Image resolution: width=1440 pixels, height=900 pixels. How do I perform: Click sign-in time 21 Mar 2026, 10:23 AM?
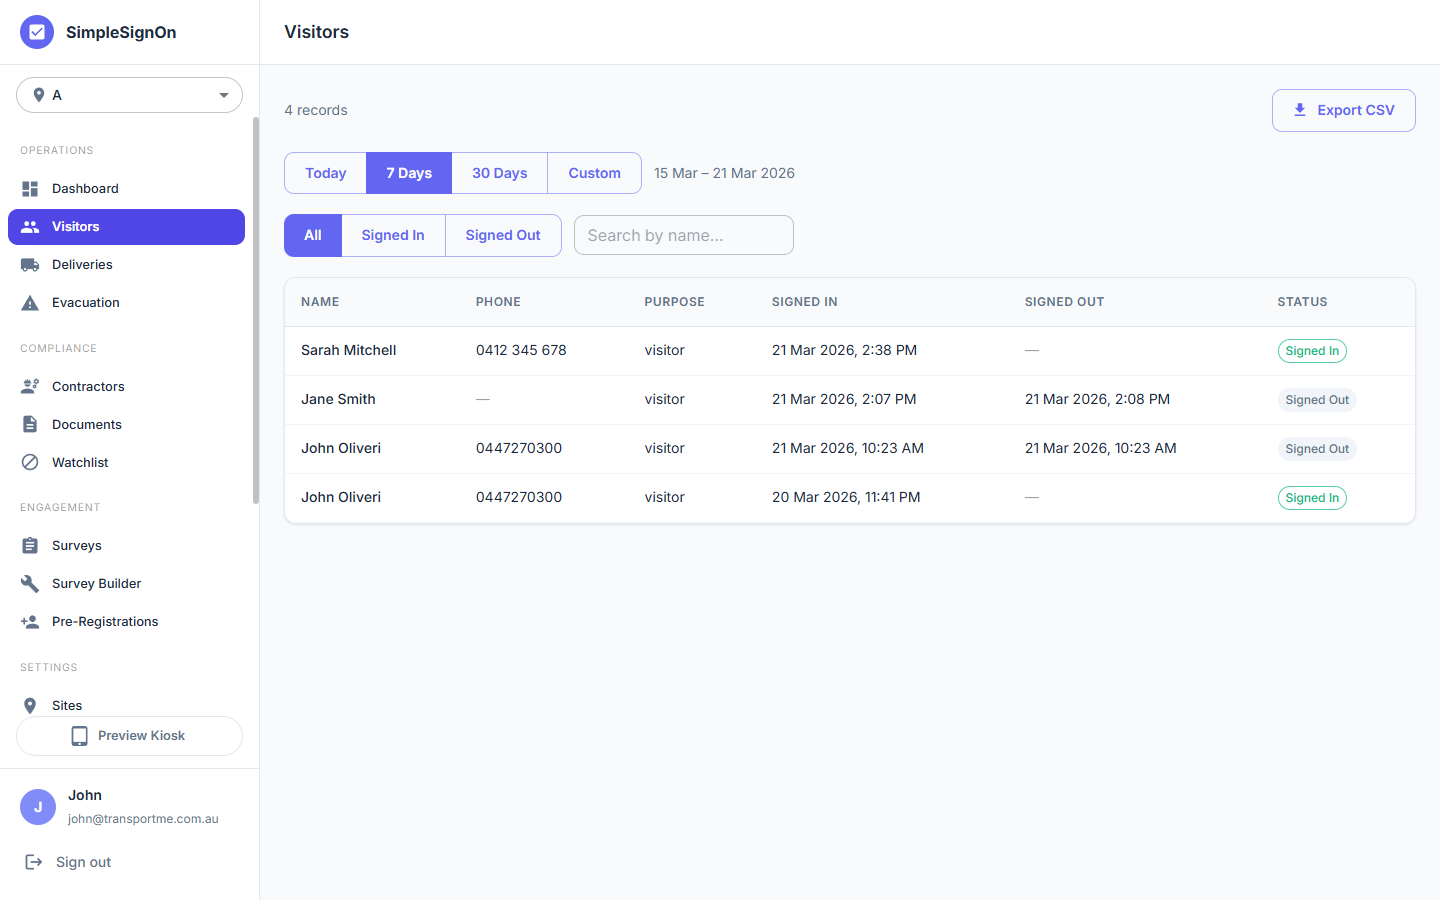pos(848,449)
